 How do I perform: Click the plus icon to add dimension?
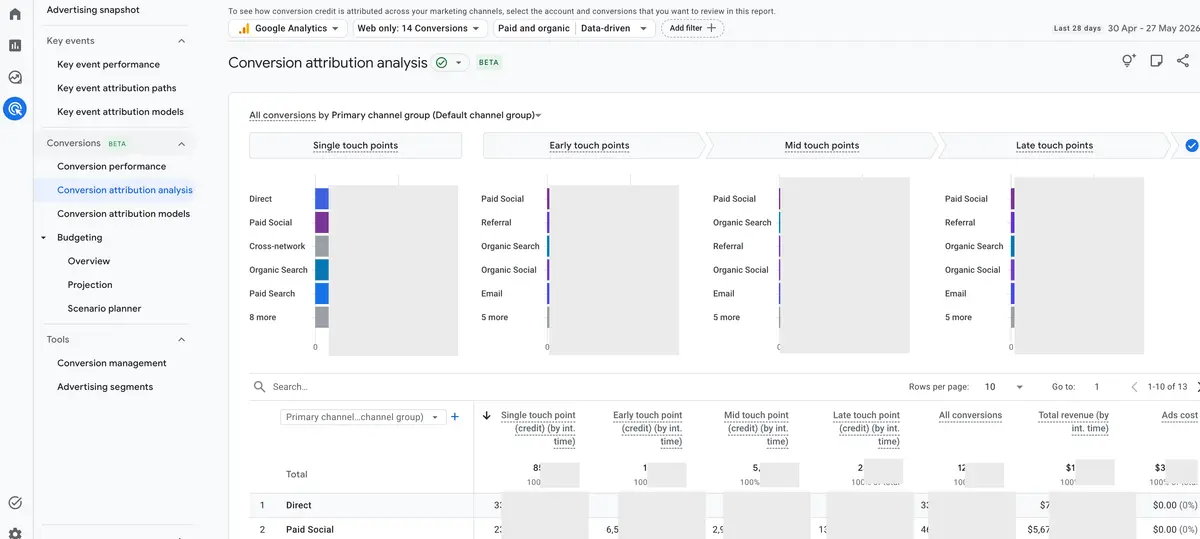[455, 417]
